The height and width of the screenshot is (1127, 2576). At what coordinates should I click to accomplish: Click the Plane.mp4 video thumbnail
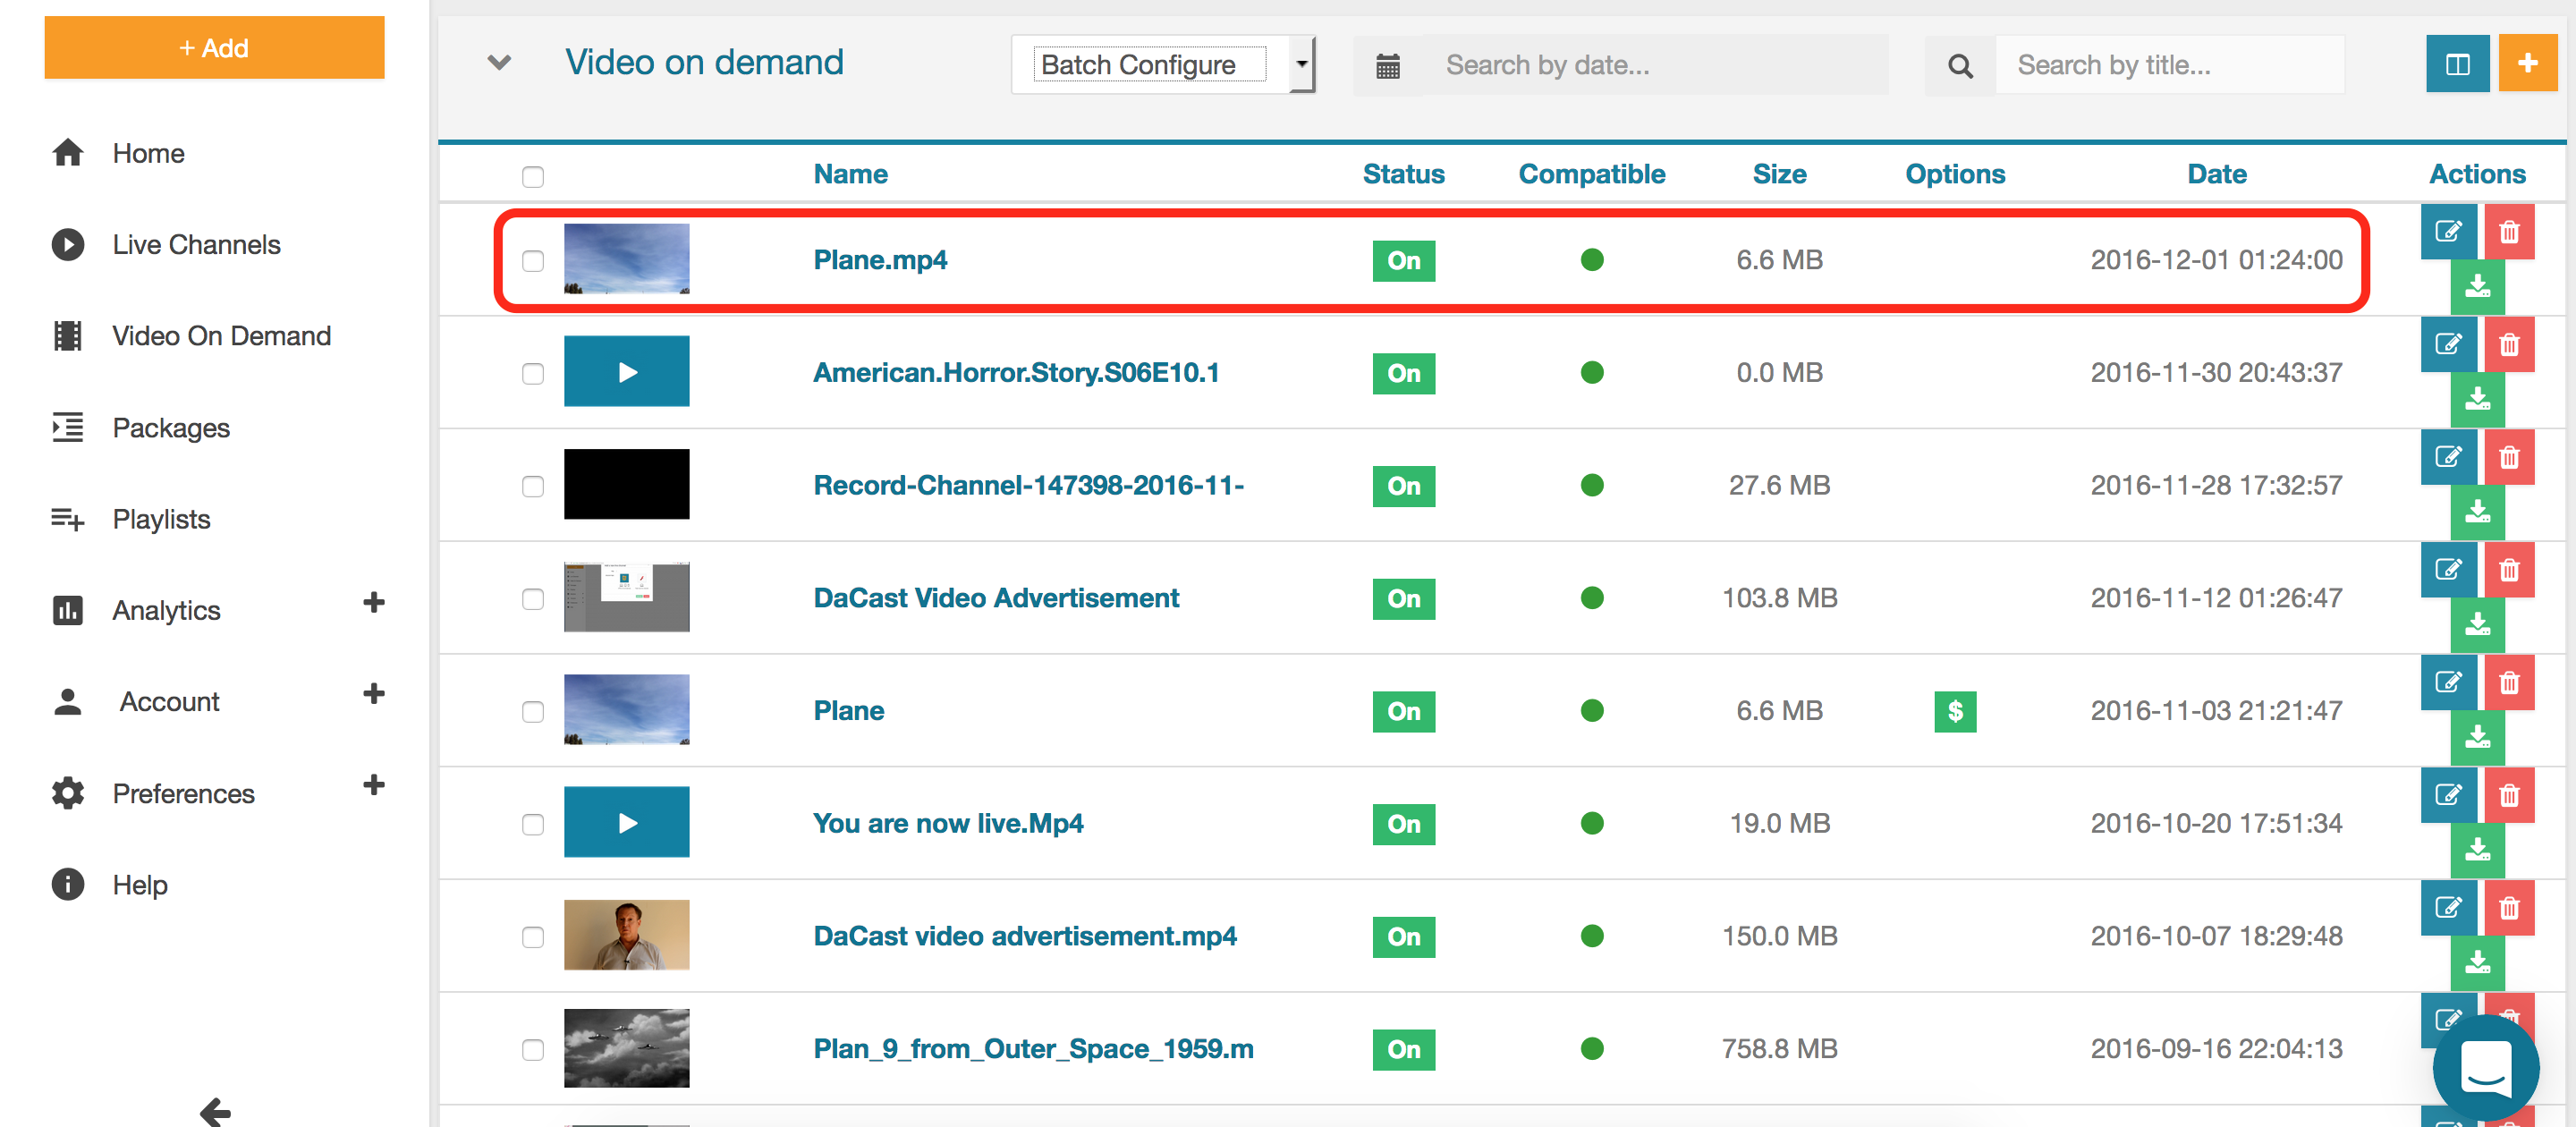pyautogui.click(x=628, y=259)
